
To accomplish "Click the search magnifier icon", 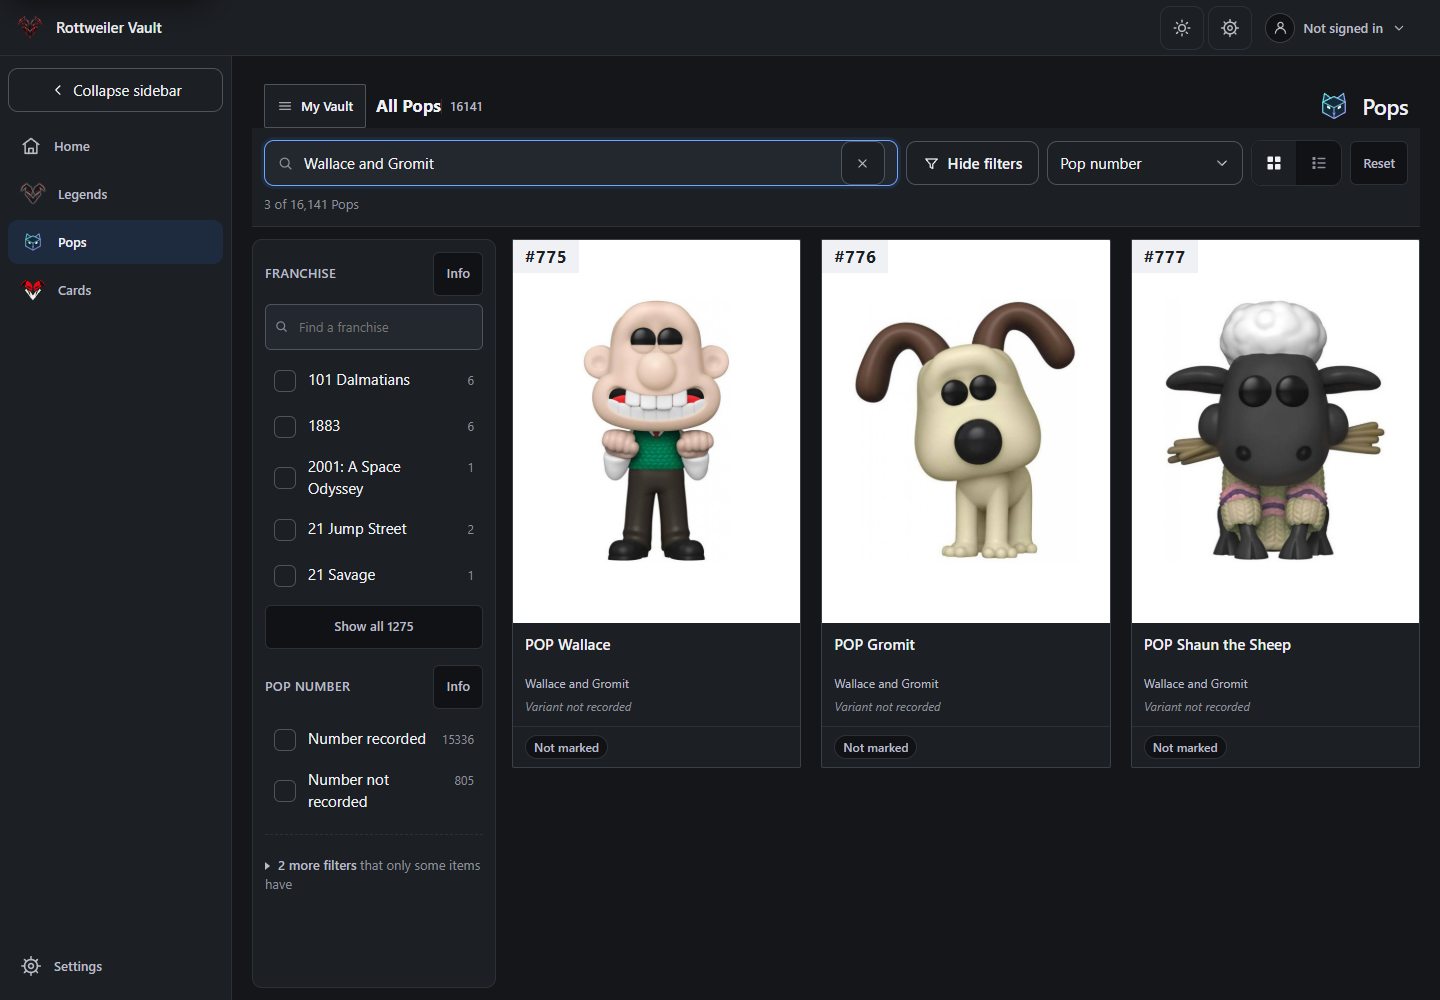I will [286, 163].
